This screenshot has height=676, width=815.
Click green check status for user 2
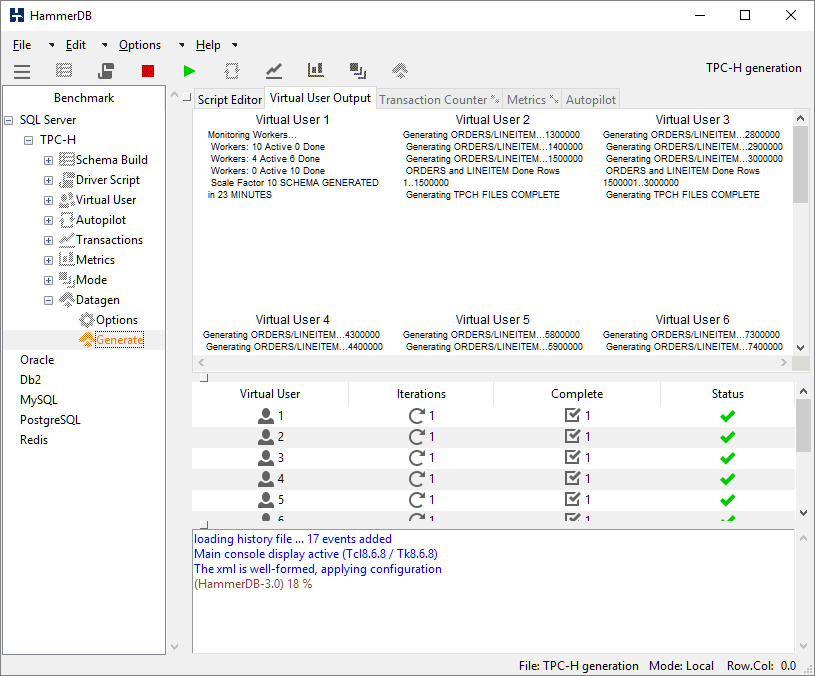[x=728, y=437]
